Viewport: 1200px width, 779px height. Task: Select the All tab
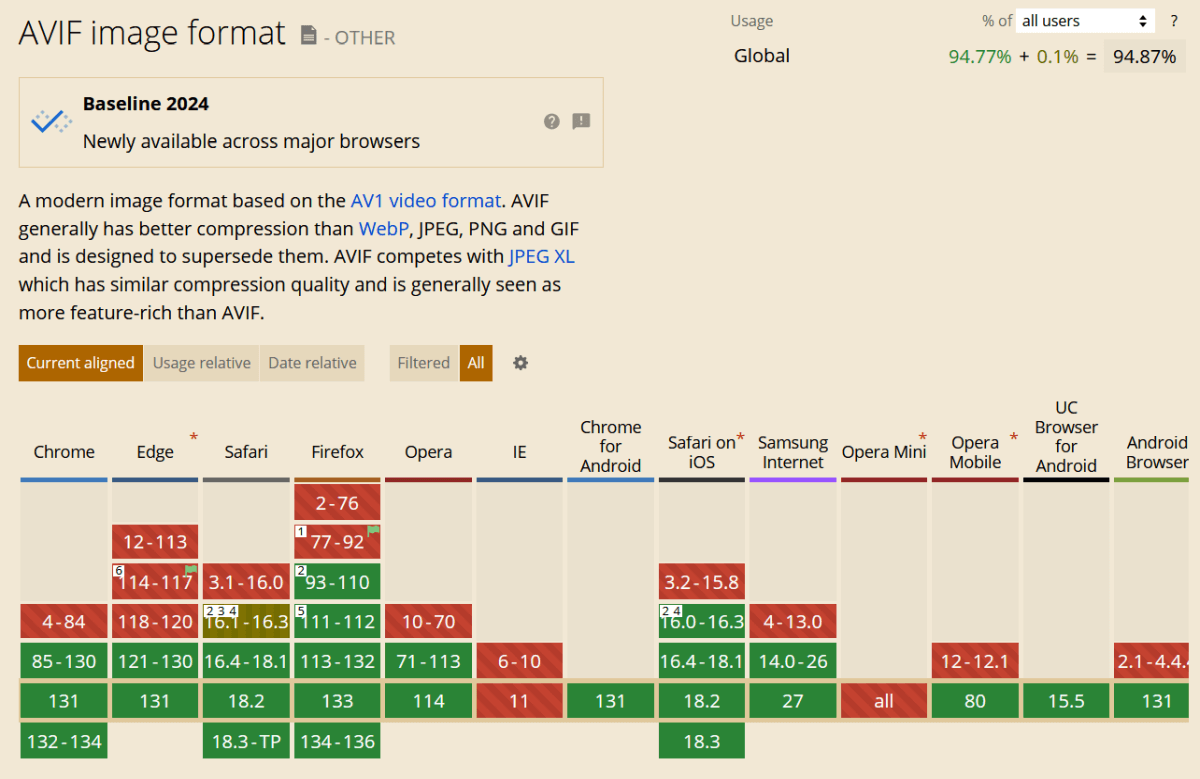coord(476,363)
